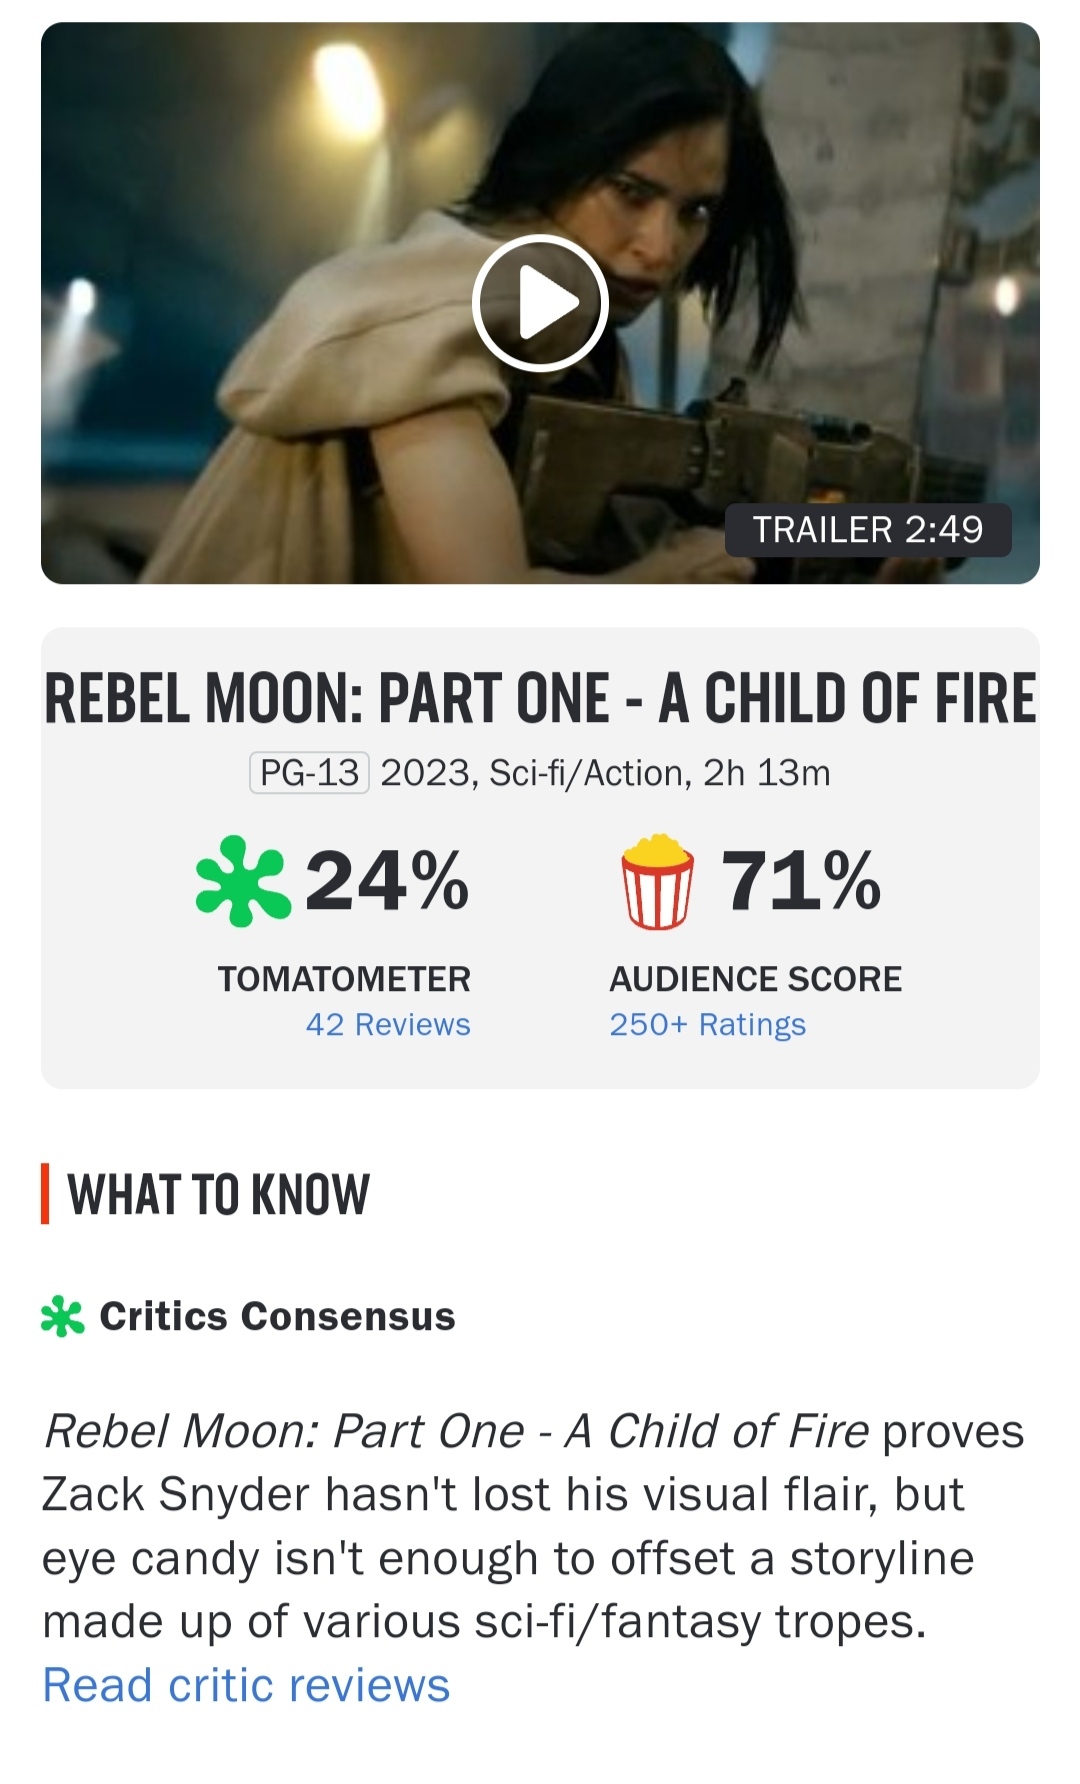Click the TOMATOMETER label
This screenshot has width=1080, height=1784.
click(344, 979)
